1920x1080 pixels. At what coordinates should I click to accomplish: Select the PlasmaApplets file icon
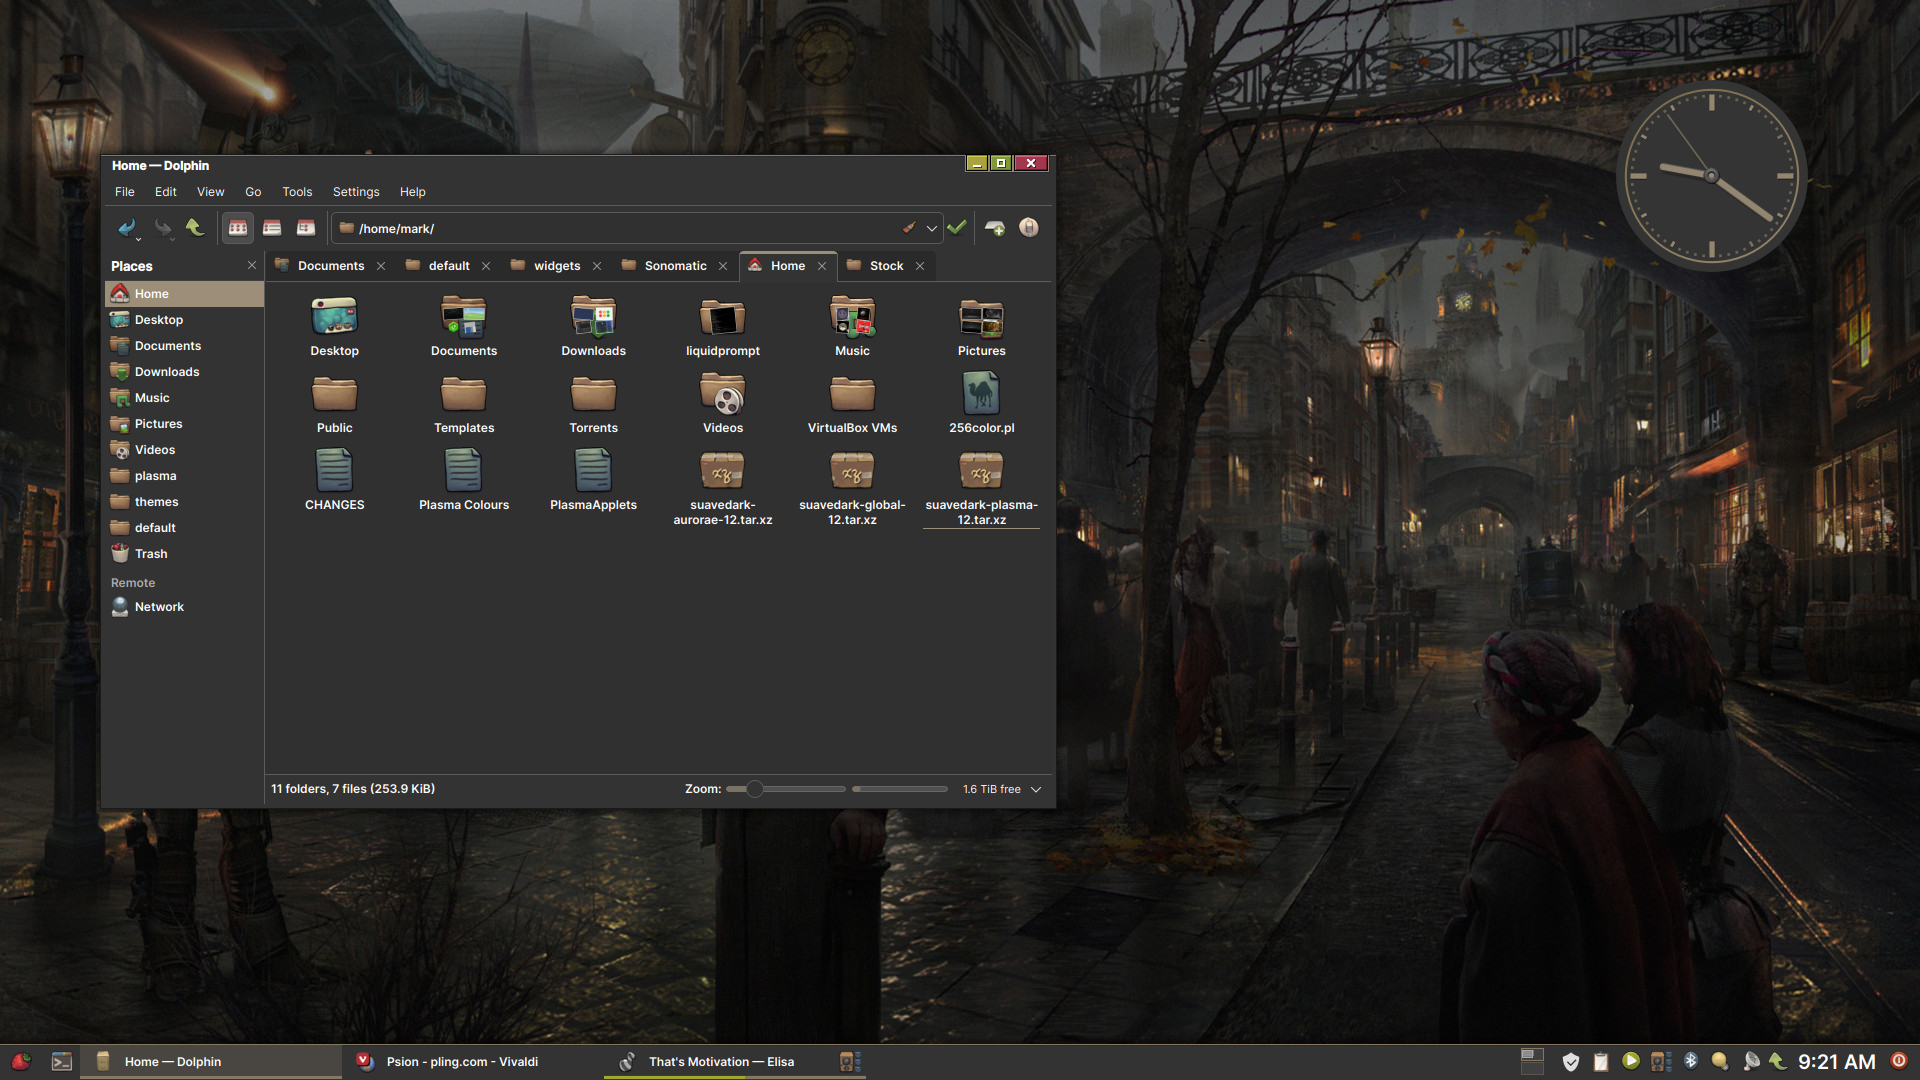(x=594, y=470)
